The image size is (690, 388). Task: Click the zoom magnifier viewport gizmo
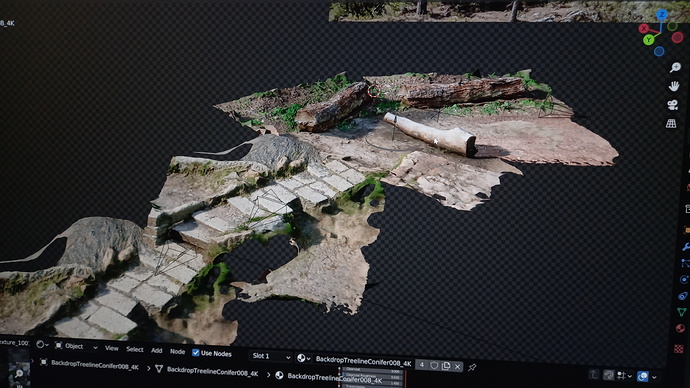click(x=675, y=67)
